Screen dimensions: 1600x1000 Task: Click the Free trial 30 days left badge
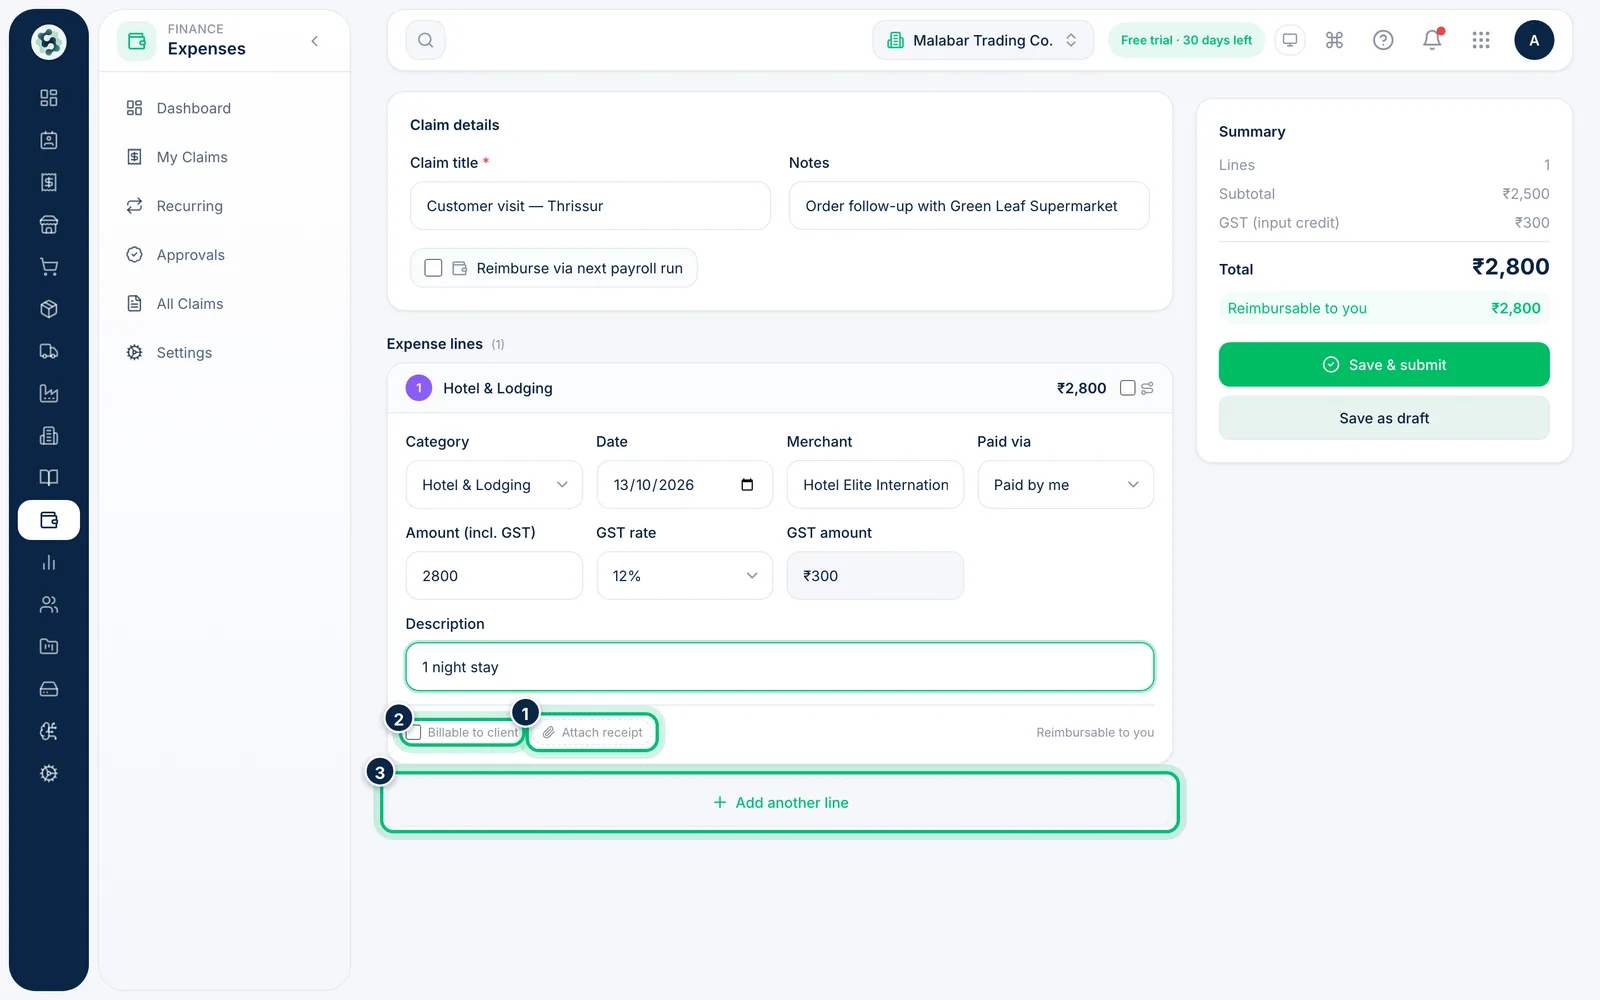pos(1186,40)
